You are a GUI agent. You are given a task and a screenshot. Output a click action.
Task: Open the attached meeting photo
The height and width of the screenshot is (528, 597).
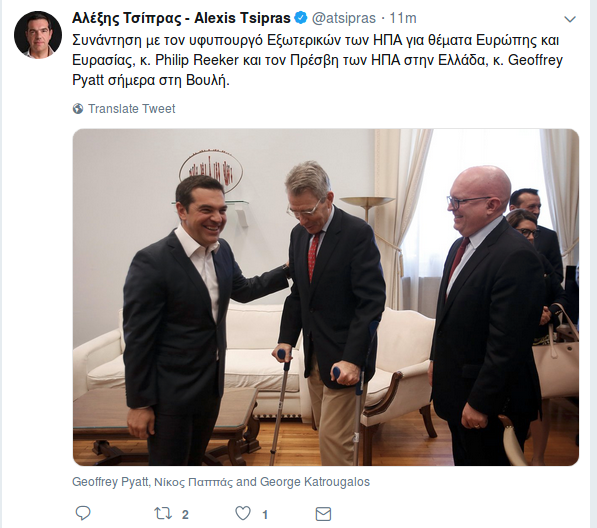point(326,297)
